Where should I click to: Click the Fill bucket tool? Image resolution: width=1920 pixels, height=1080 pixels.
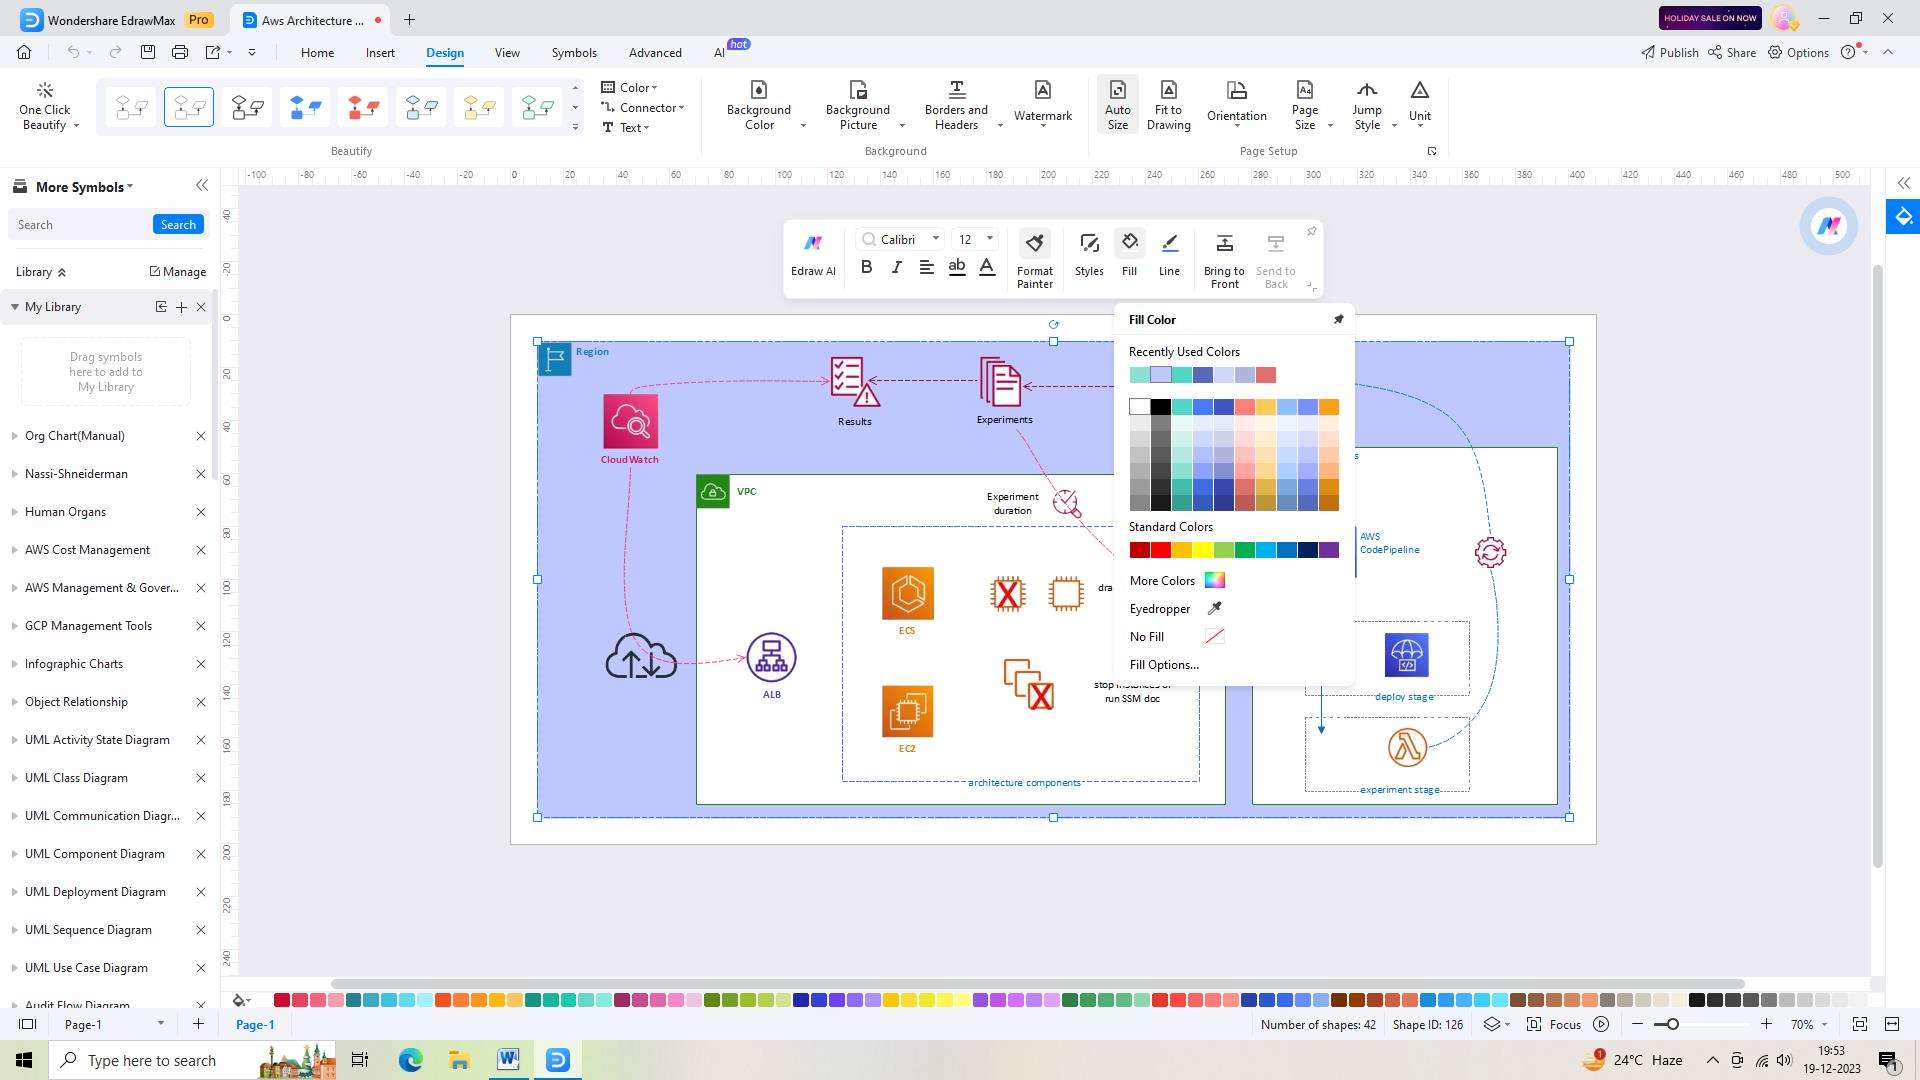1129,255
